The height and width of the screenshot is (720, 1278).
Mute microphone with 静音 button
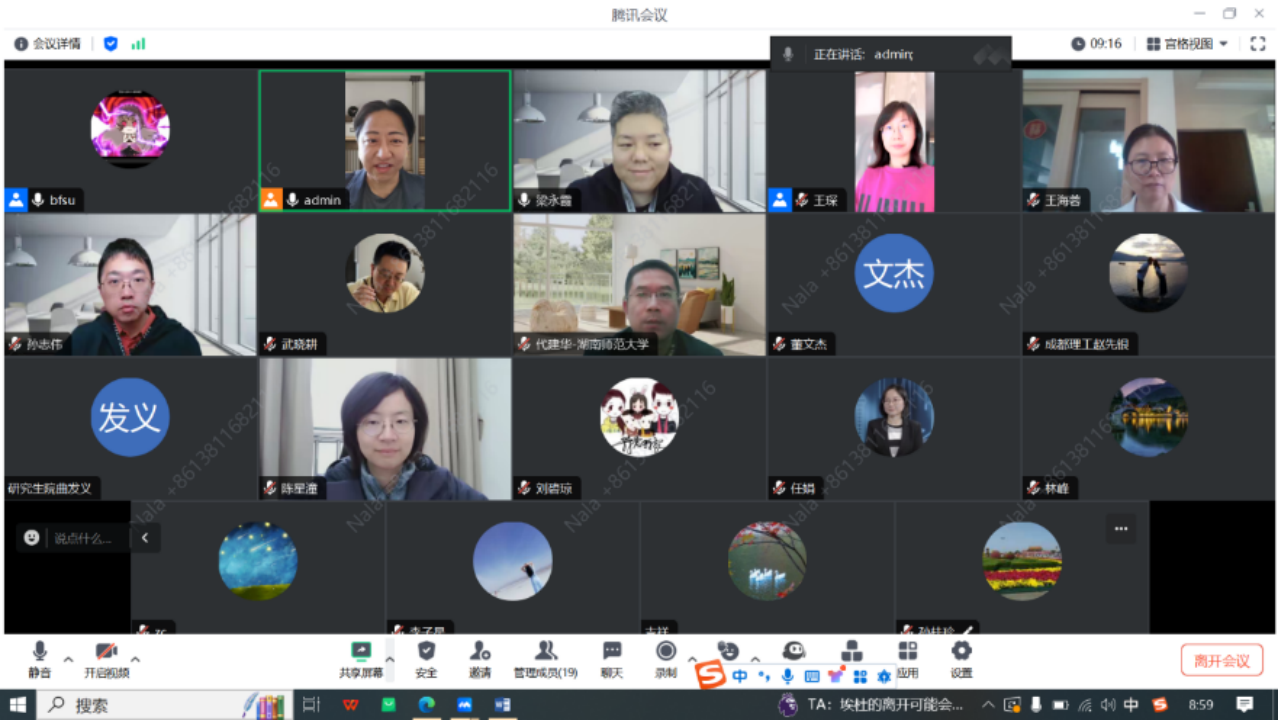pyautogui.click(x=39, y=659)
